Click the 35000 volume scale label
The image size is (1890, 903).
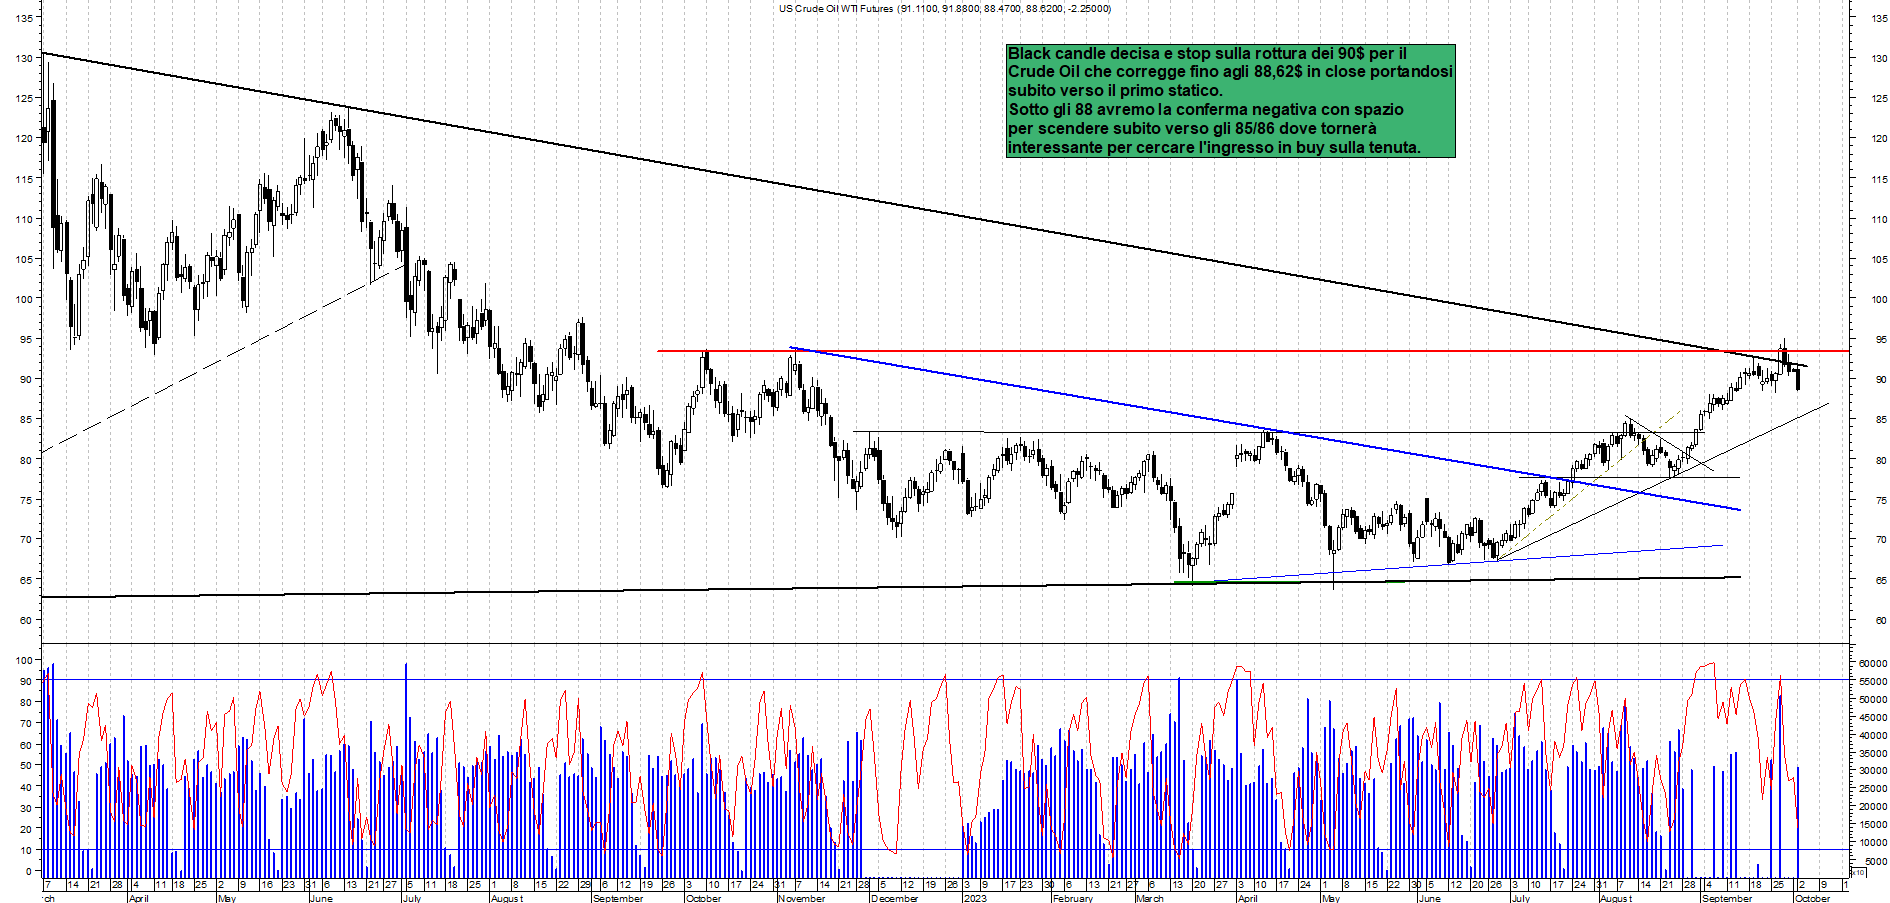point(1873,753)
